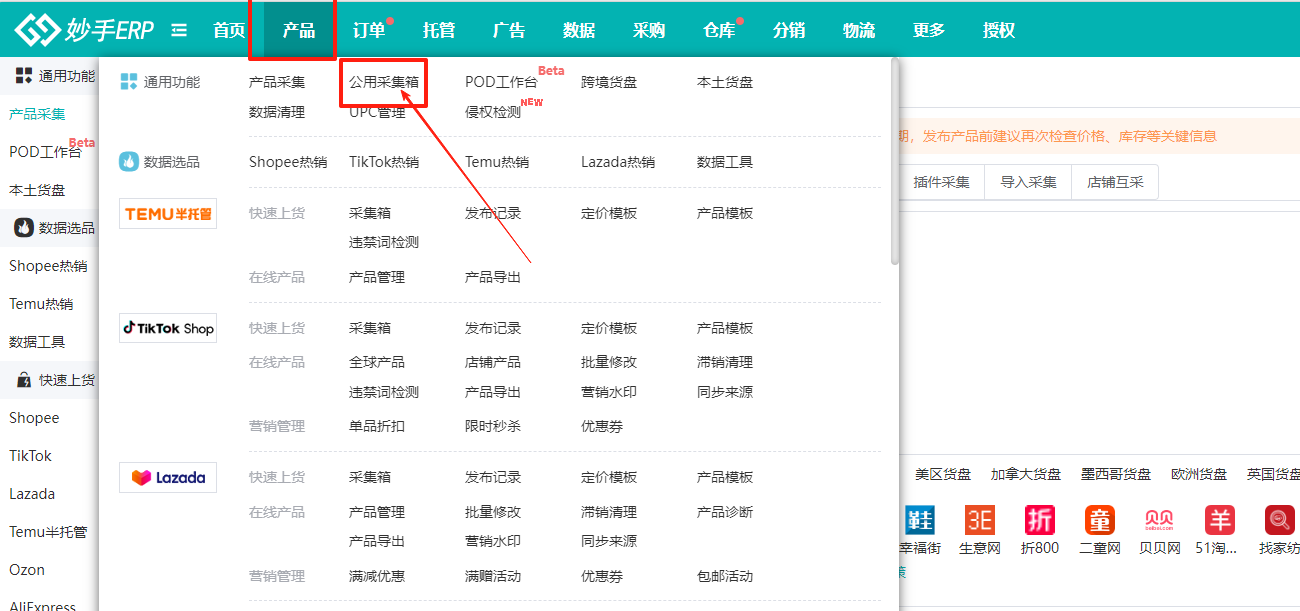Open 限时秒杀 in the TikTok Shop section
The width and height of the screenshot is (1300, 611).
493,426
